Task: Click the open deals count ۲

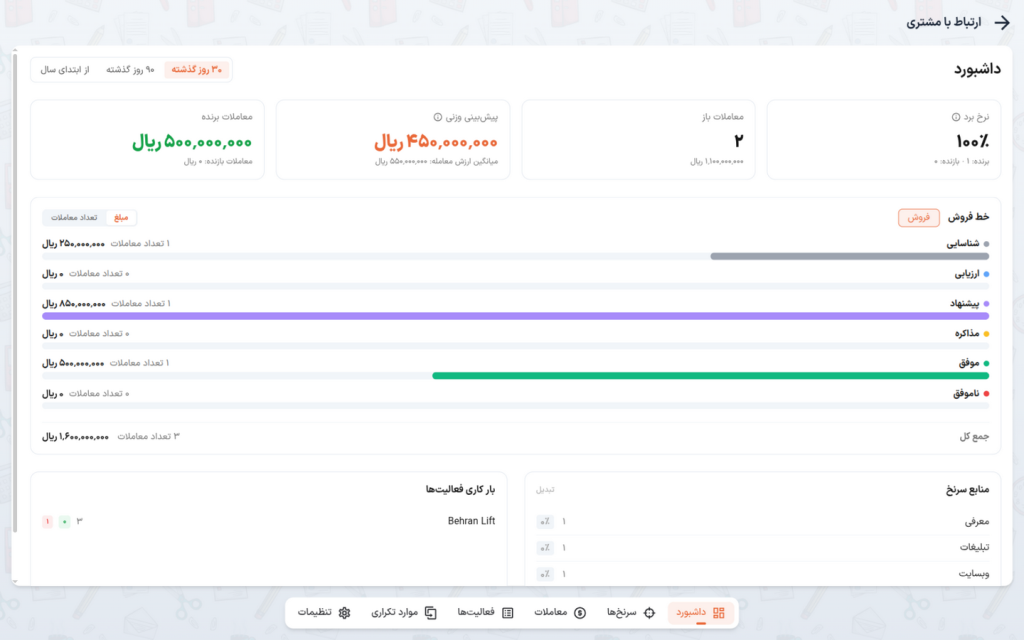Action: tap(739, 141)
